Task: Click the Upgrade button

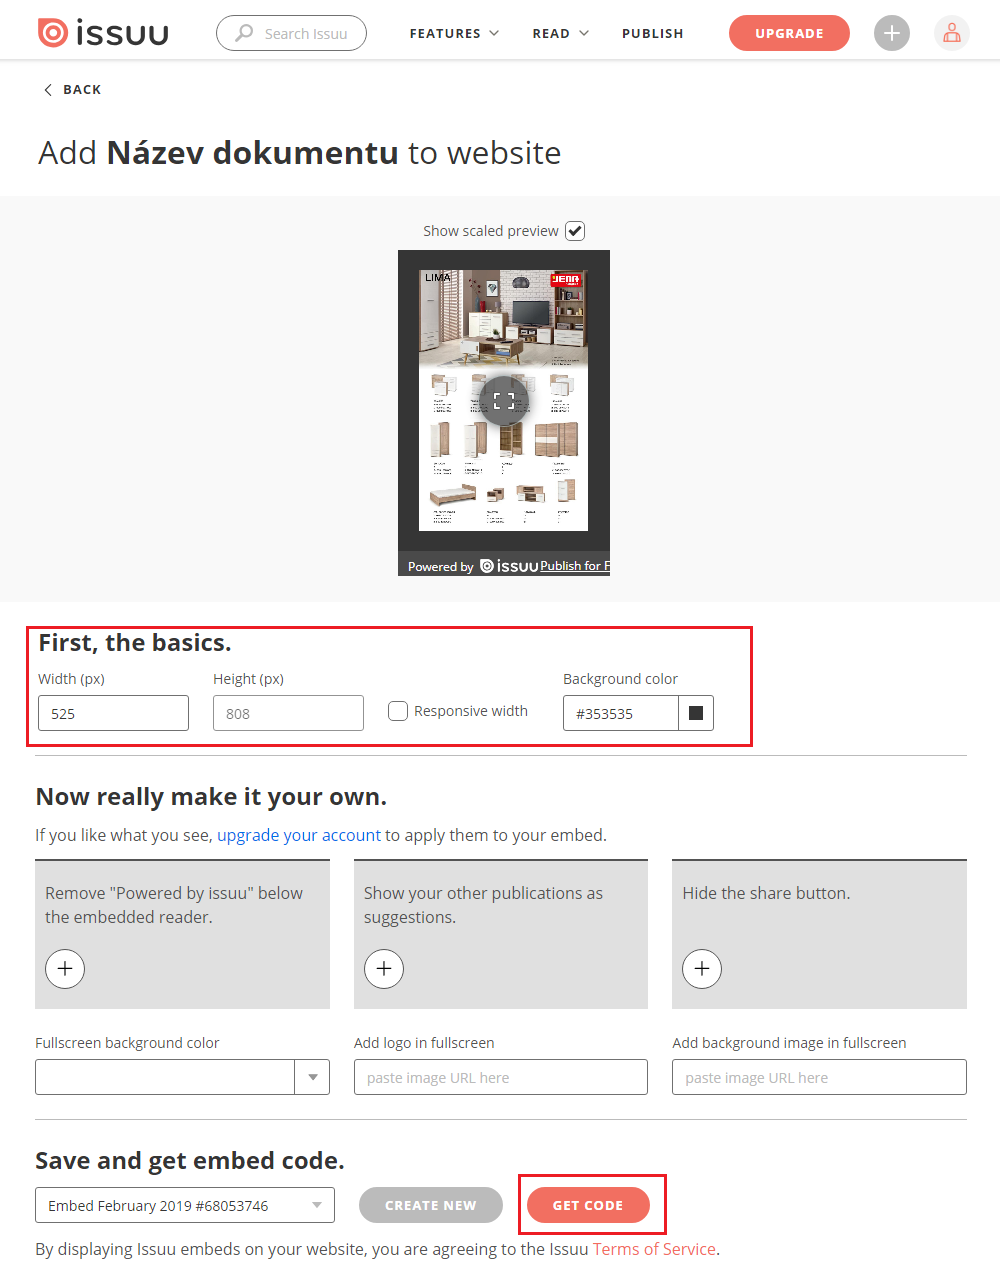Action: pos(789,33)
